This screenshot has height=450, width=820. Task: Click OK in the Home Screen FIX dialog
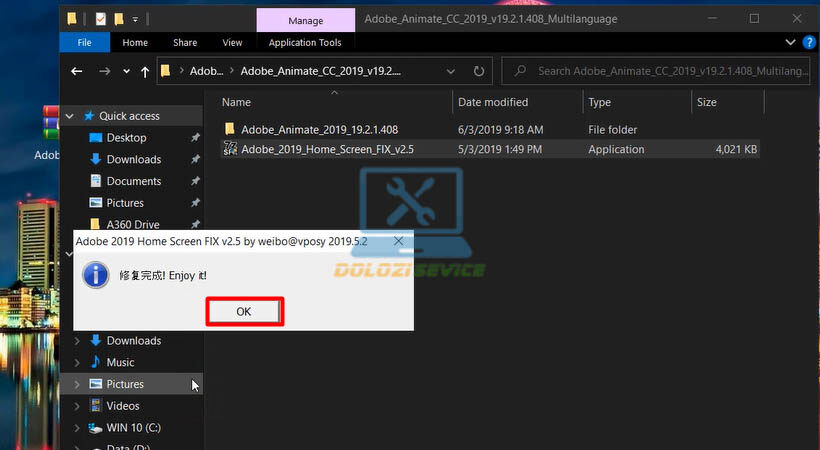244,311
